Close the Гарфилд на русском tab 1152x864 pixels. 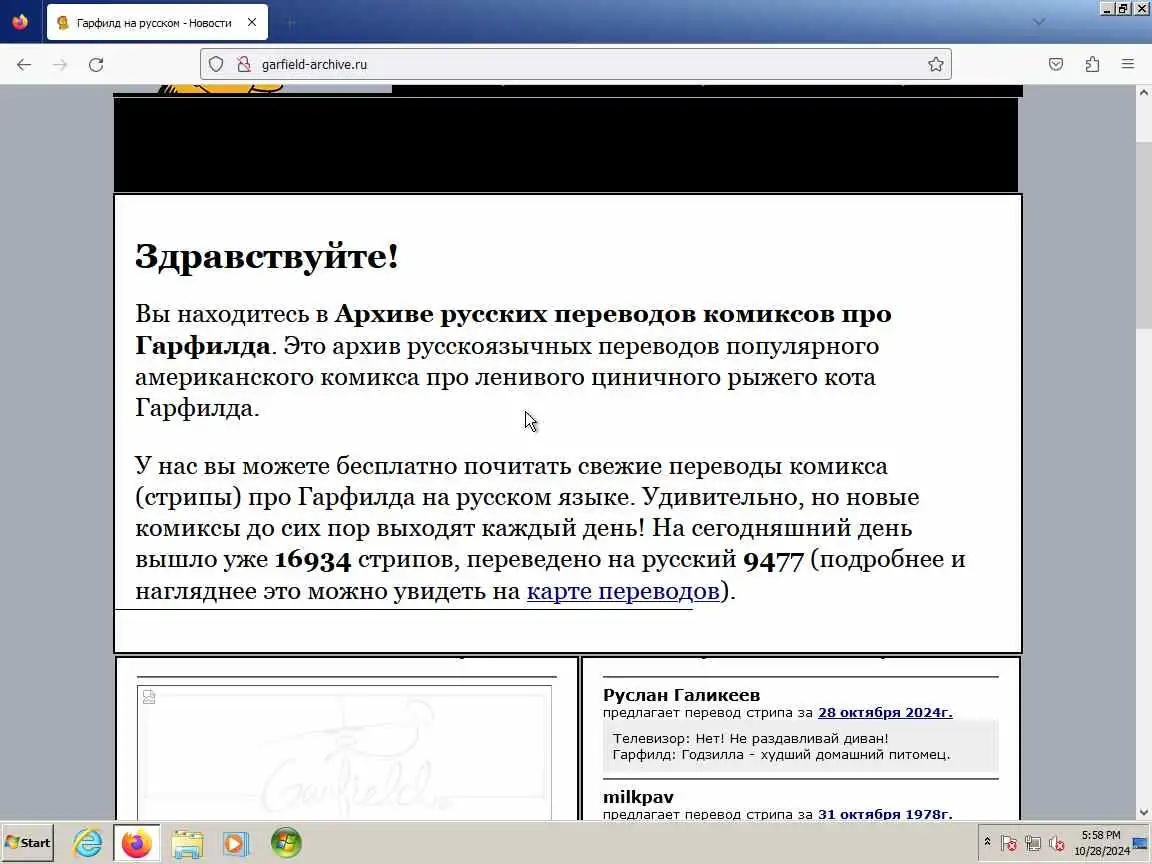click(x=252, y=23)
